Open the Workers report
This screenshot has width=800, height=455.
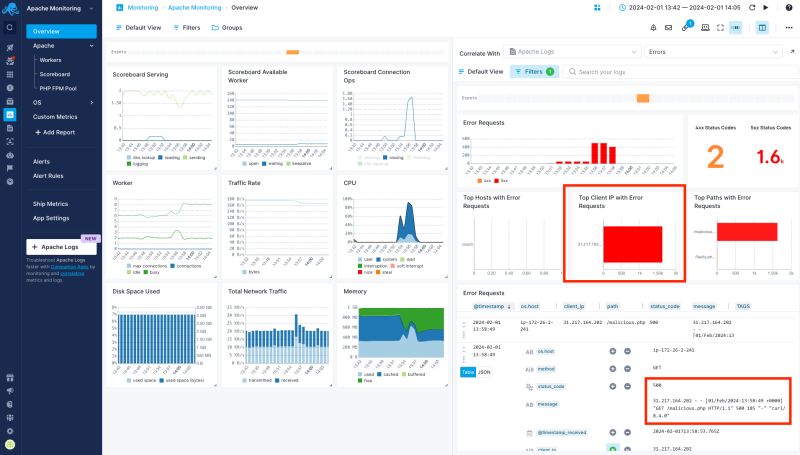point(51,60)
